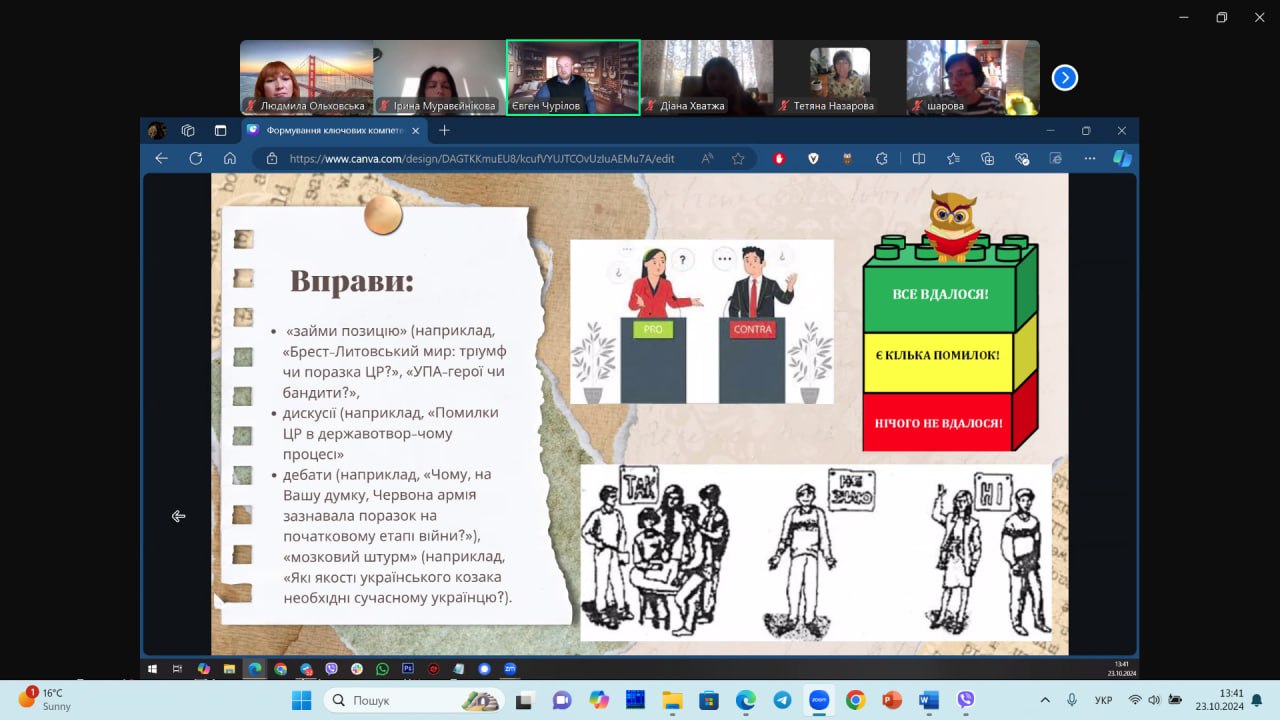Open Photoshop in shared screen taskbar

[408, 669]
